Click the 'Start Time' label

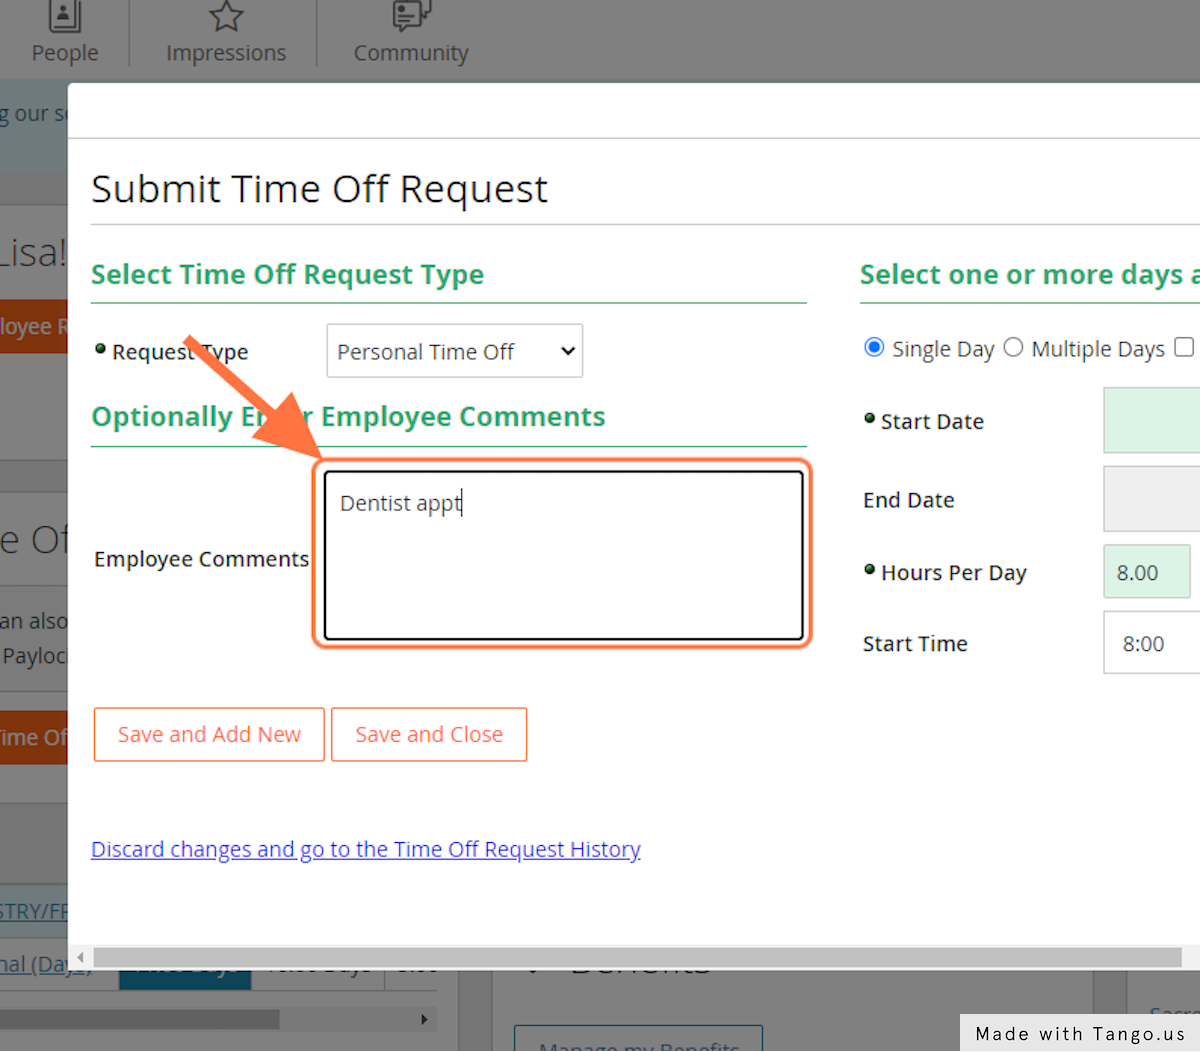[915, 644]
